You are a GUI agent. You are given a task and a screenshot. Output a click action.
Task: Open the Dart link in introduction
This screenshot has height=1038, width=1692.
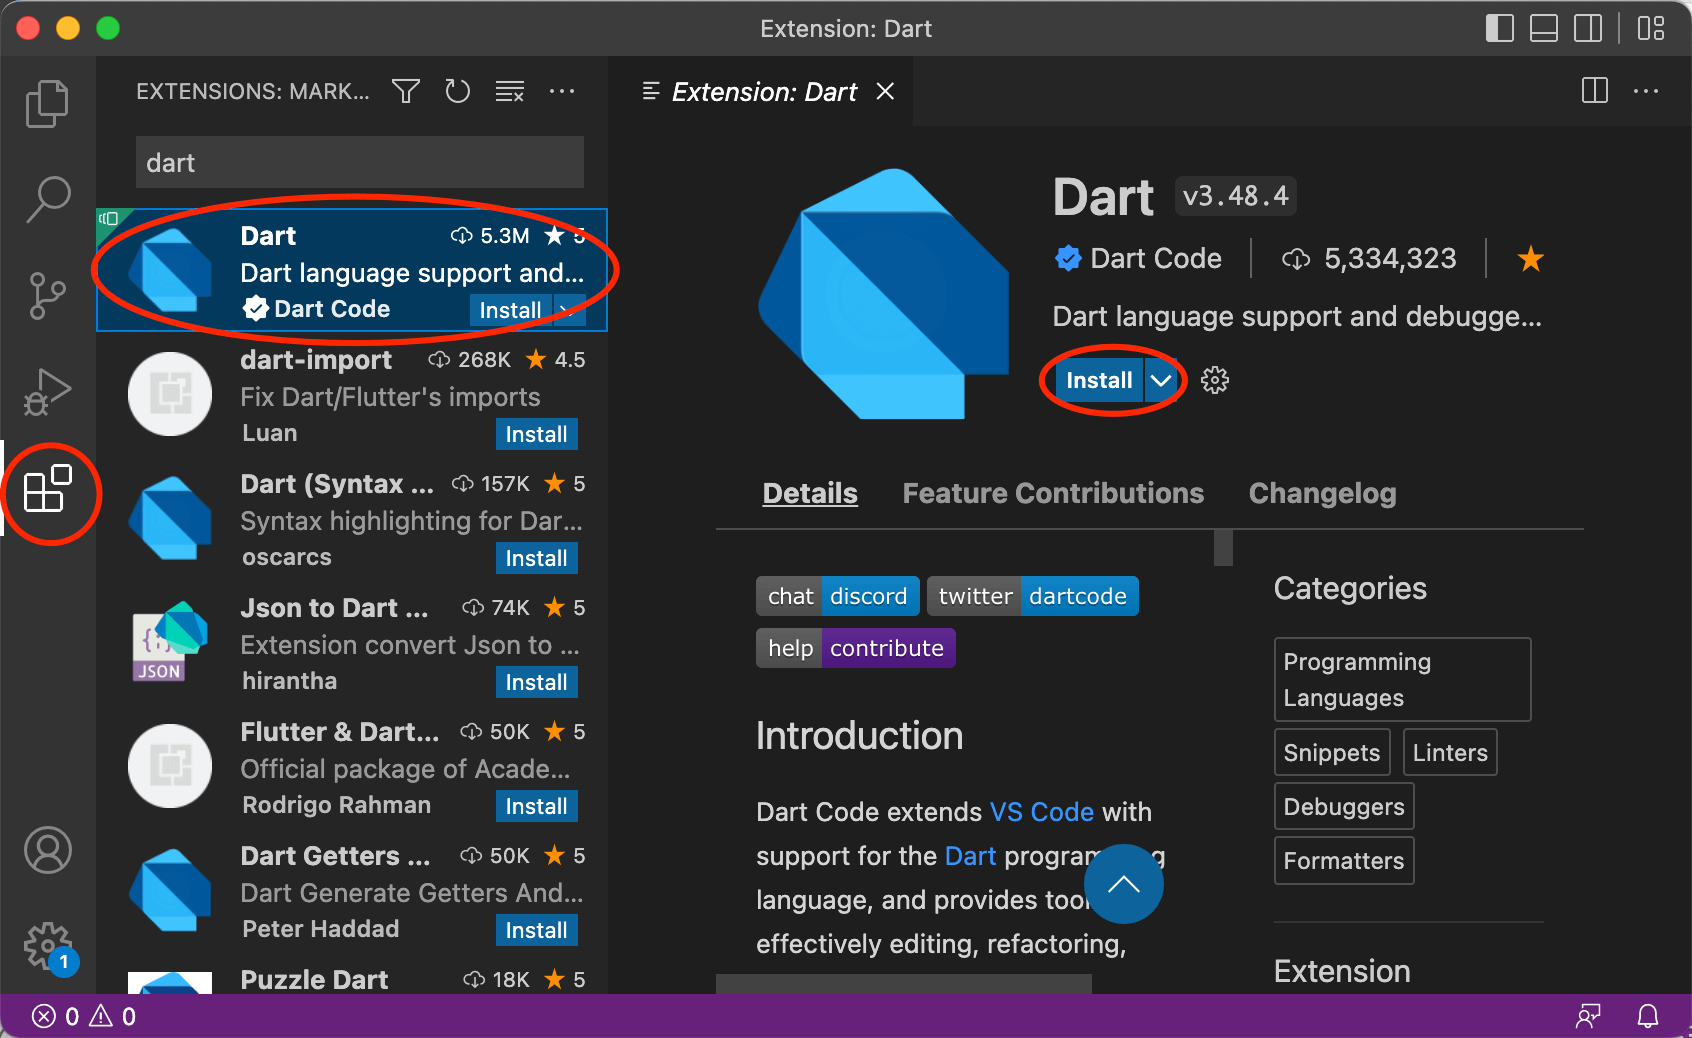[970, 856]
